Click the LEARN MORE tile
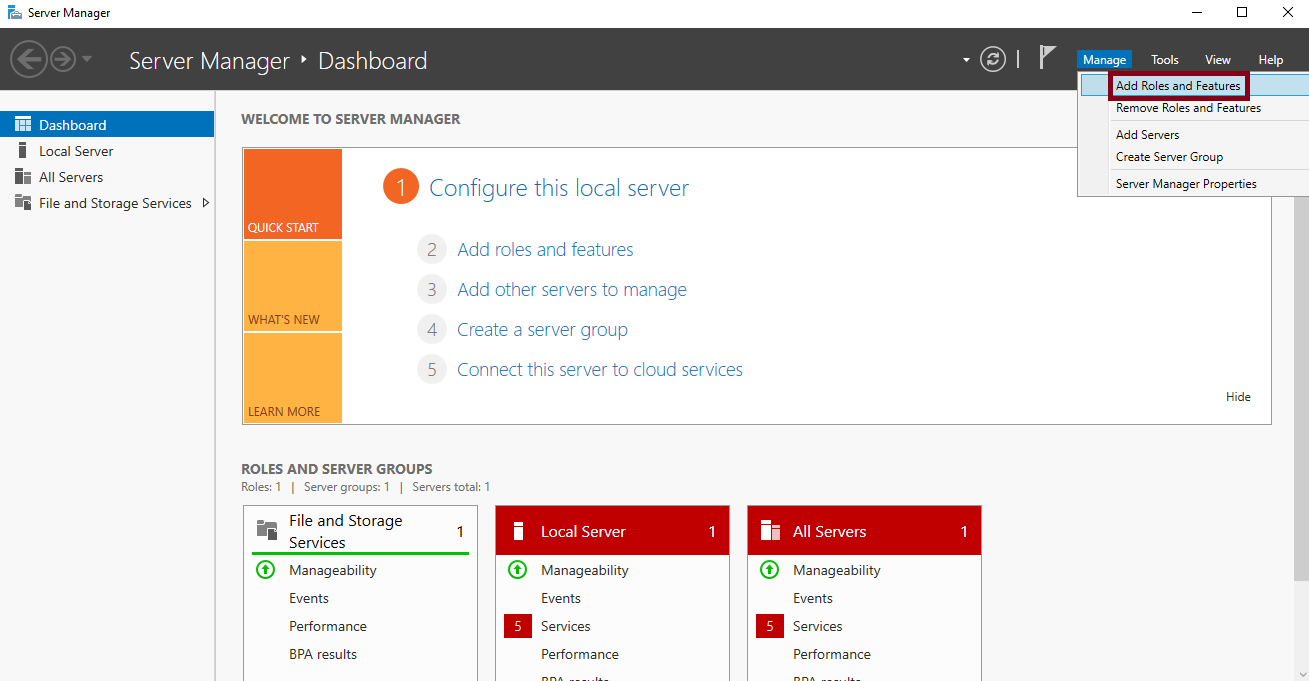Screen dimensions: 1309x681 coord(292,378)
